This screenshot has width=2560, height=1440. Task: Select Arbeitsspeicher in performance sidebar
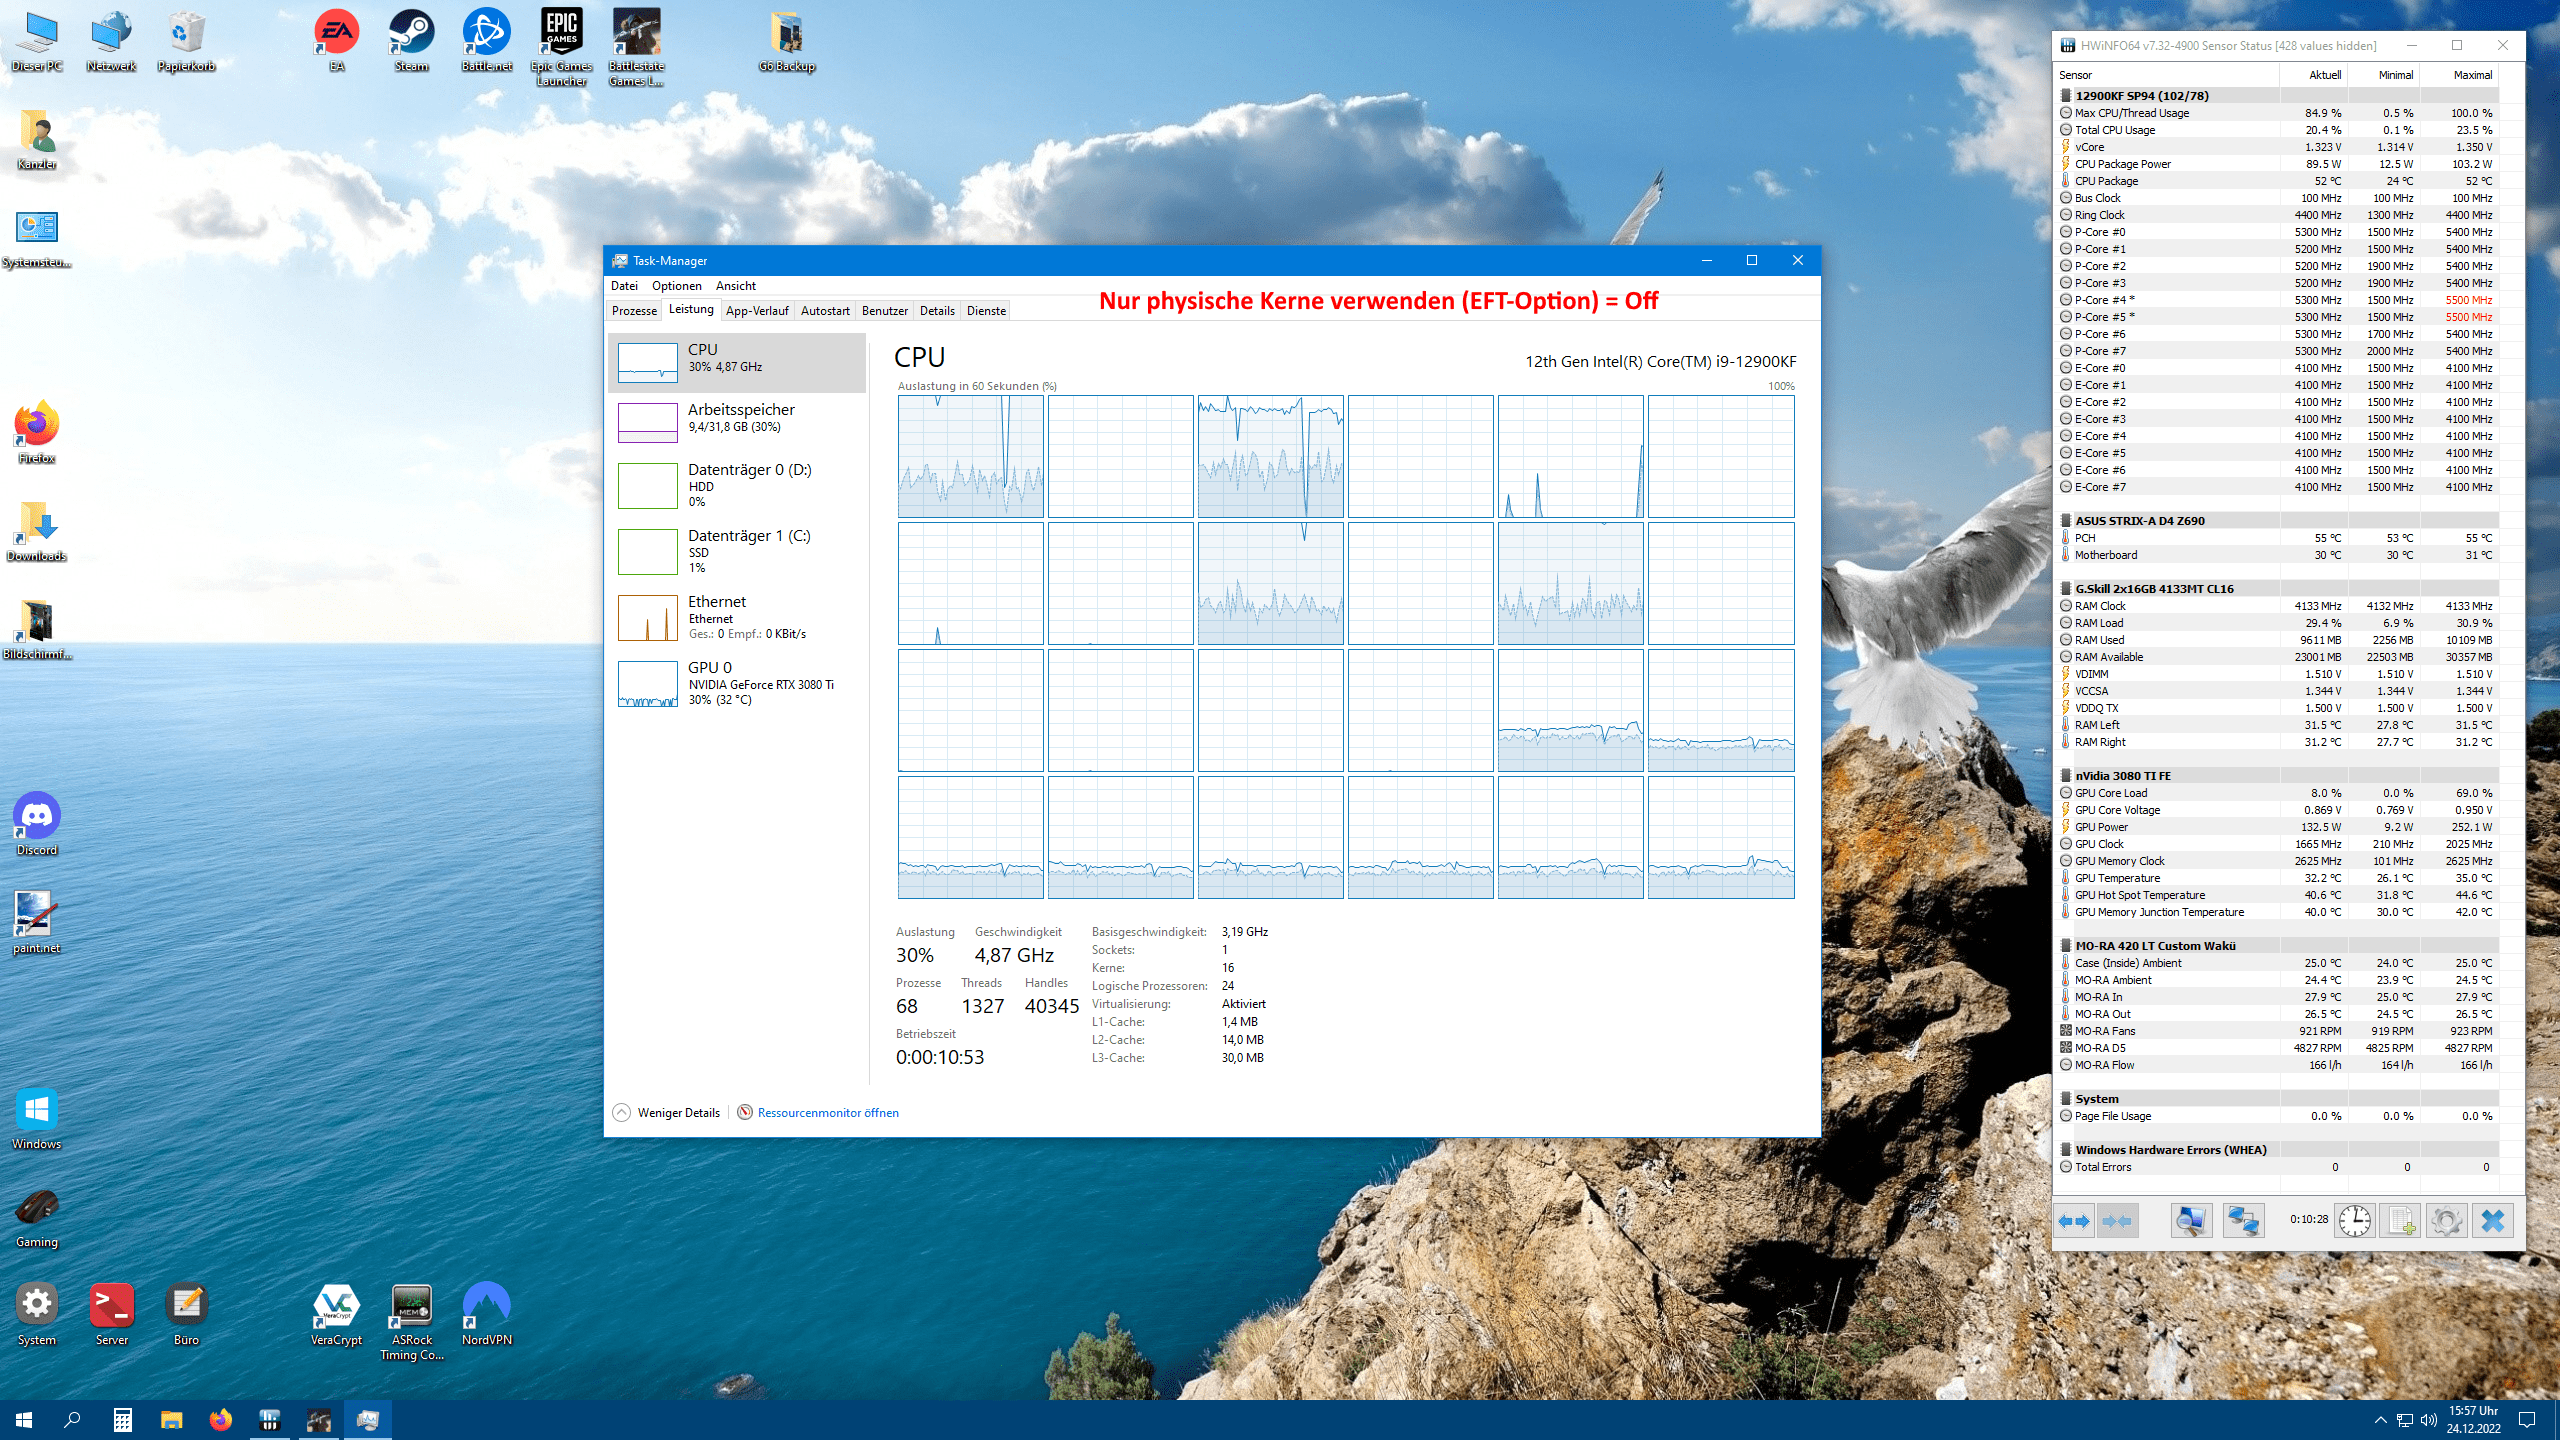click(737, 422)
